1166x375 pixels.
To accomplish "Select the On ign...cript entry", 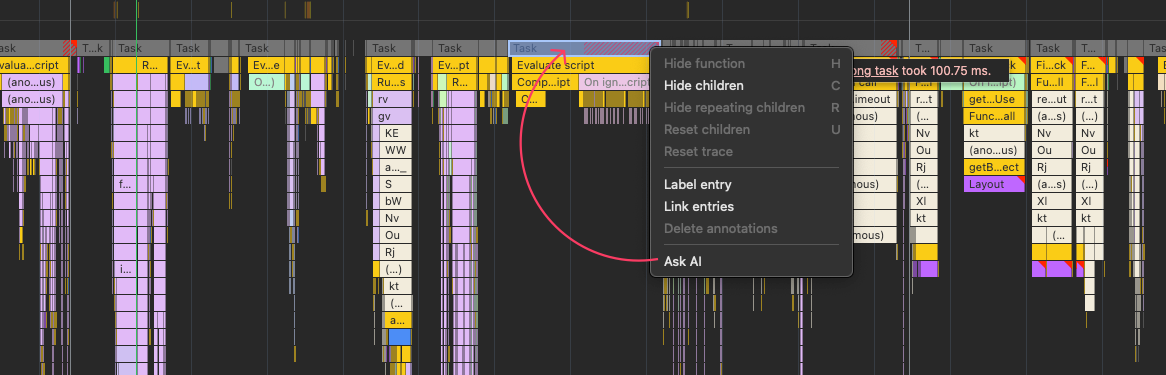I will [x=616, y=82].
